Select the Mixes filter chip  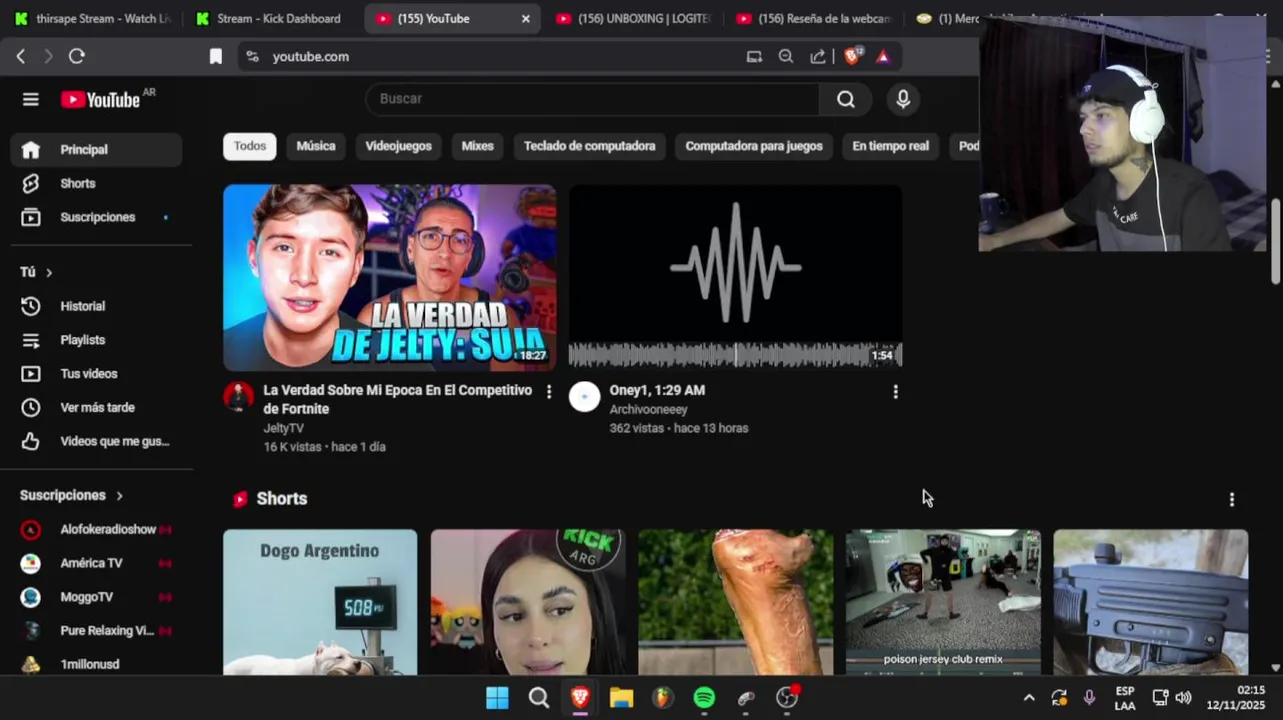[477, 146]
